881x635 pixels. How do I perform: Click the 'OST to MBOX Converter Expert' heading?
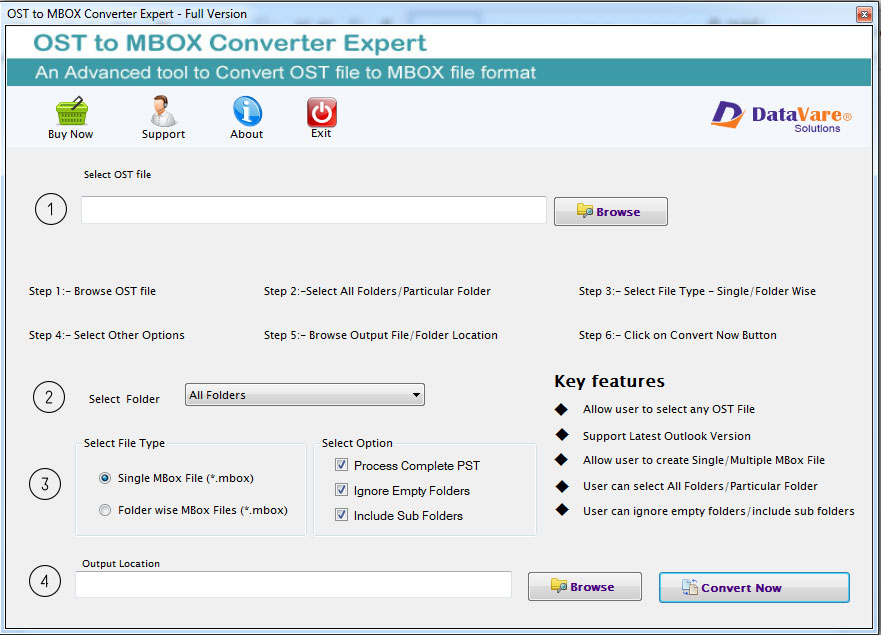(x=230, y=43)
